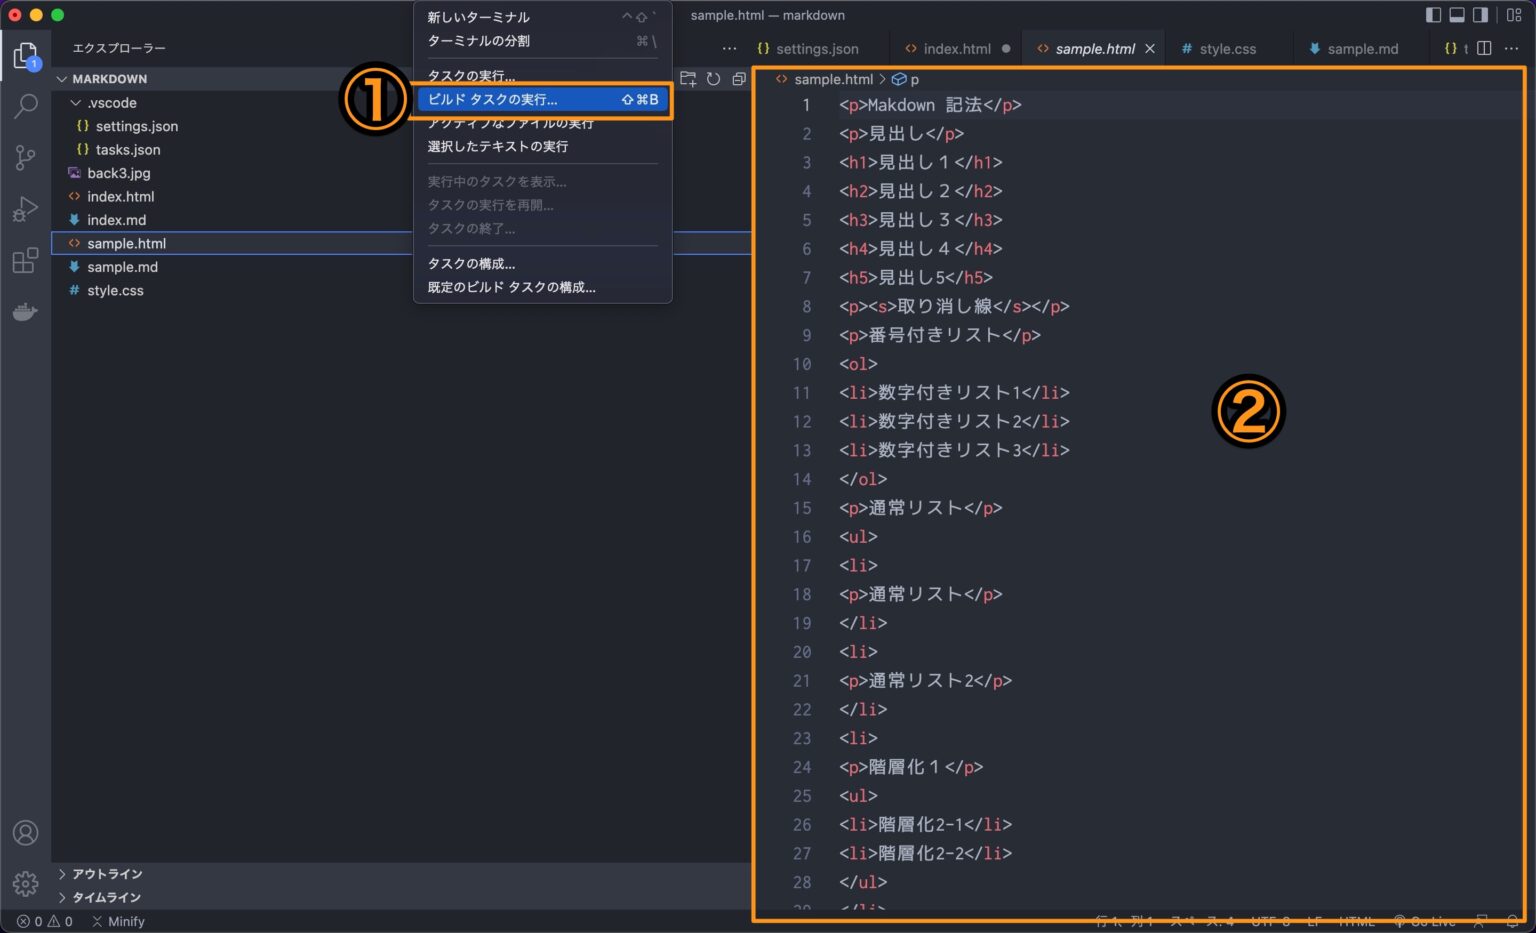Click Go Live in the status bar
Image resolution: width=1536 pixels, height=933 pixels.
(x=1433, y=921)
